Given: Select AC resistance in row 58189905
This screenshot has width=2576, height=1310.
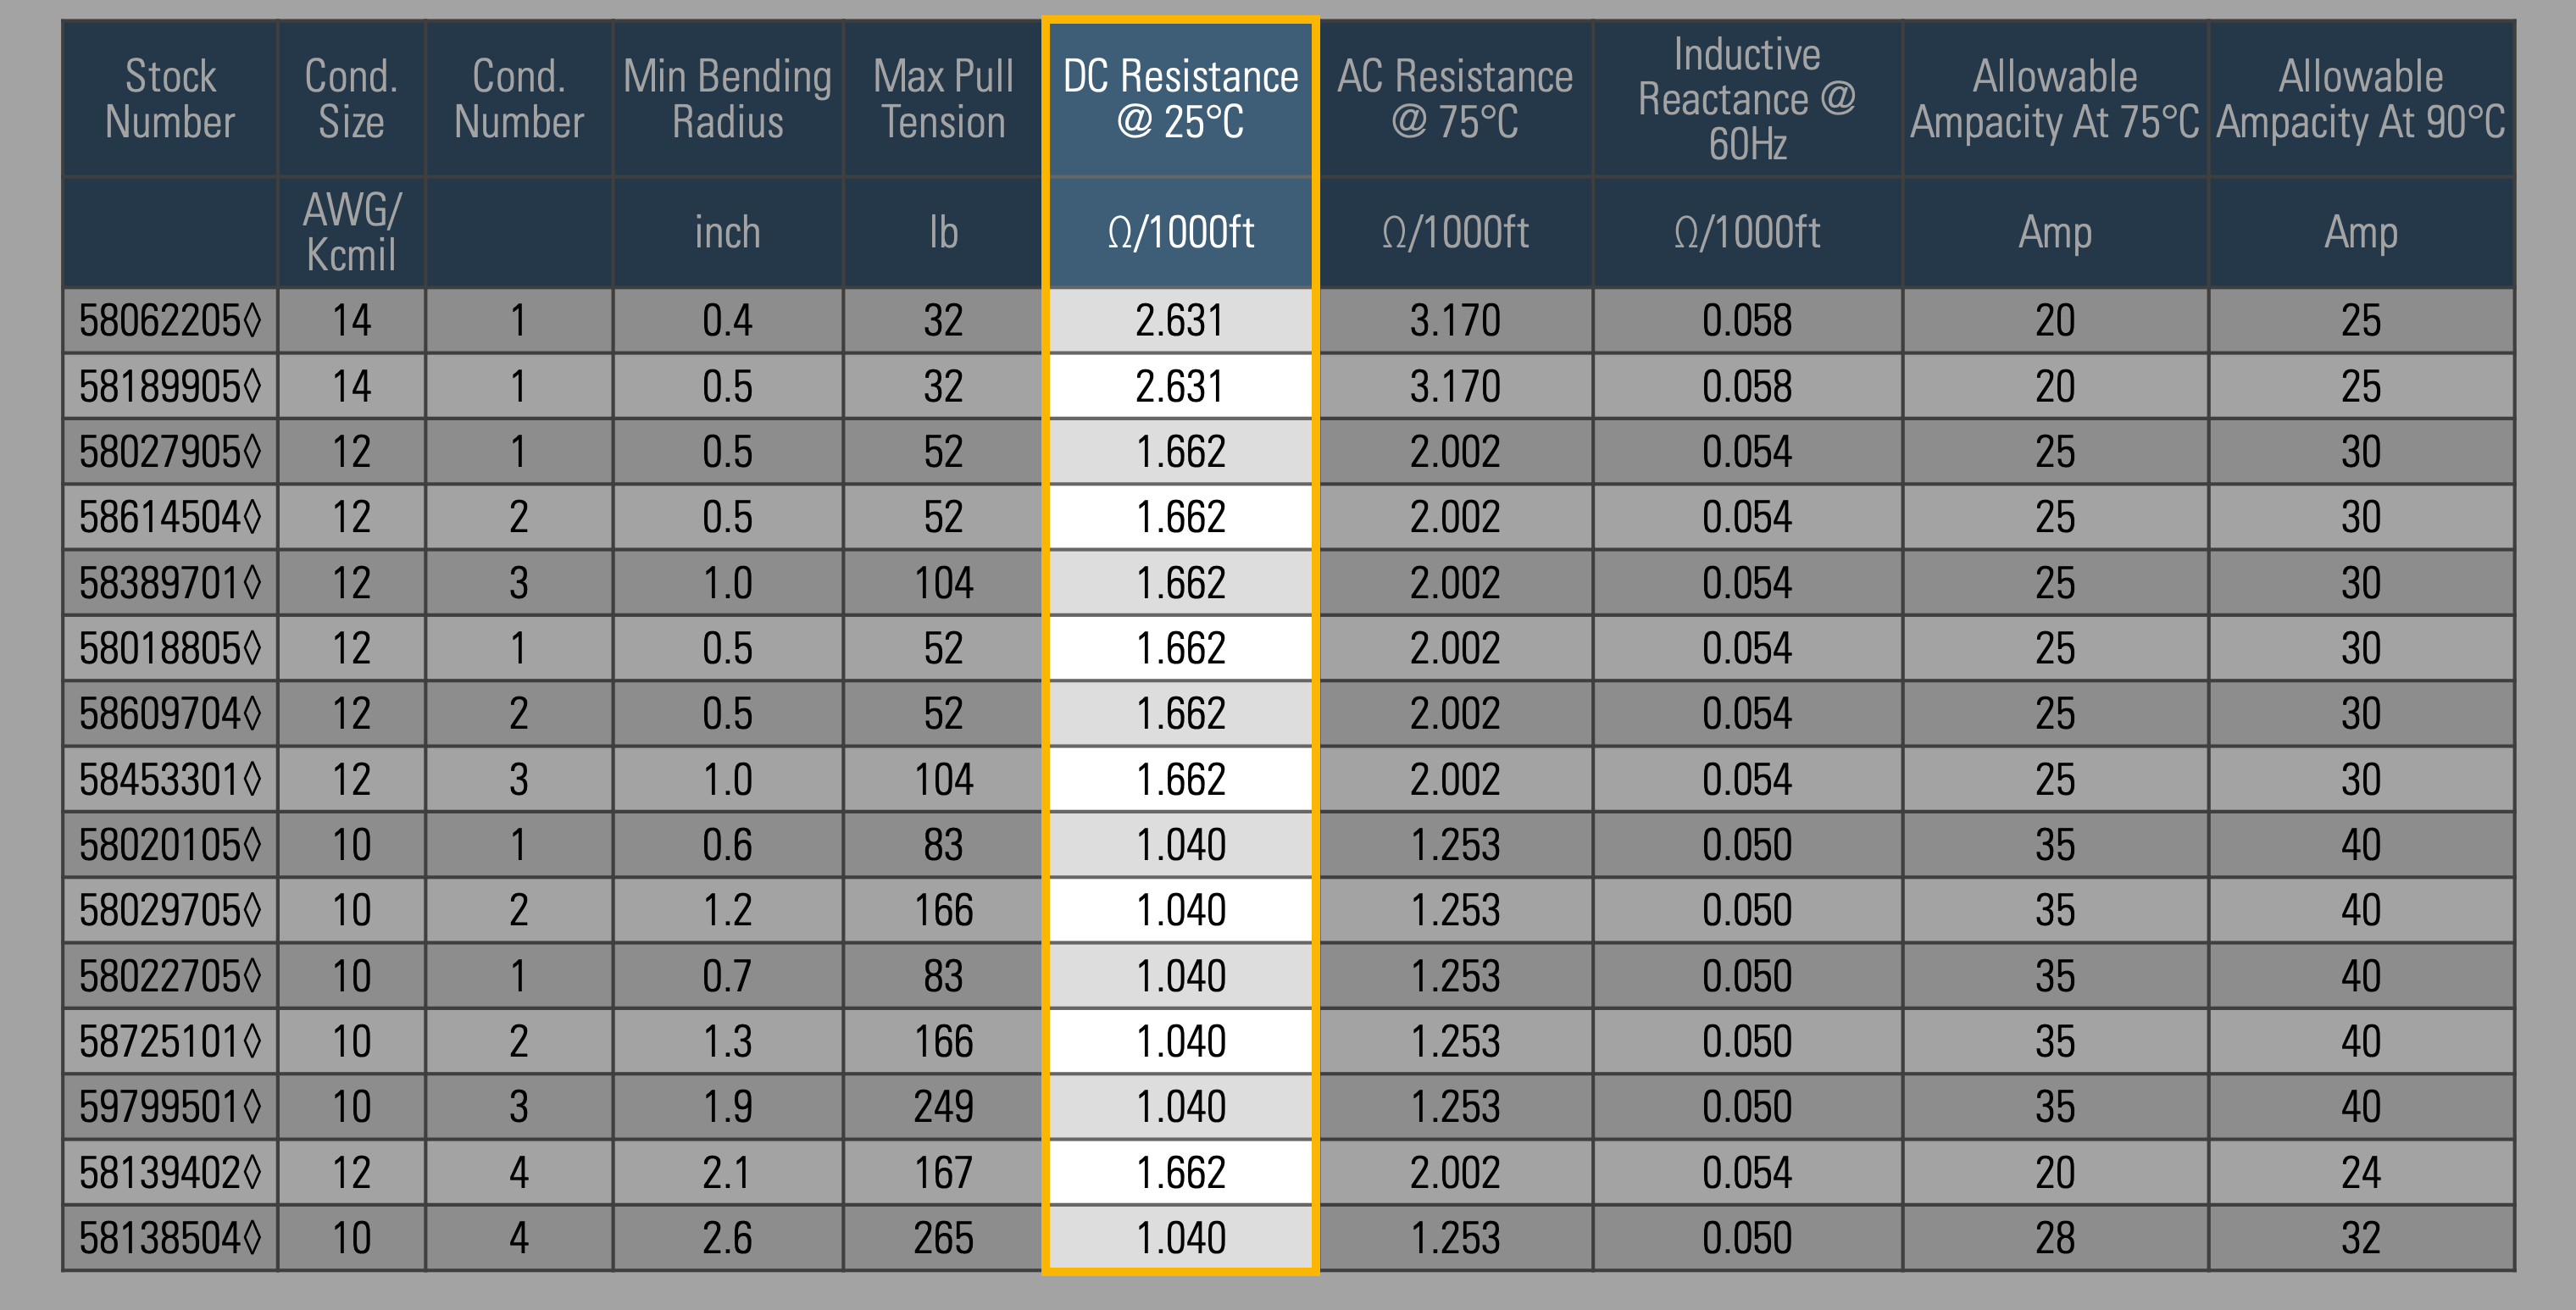Looking at the screenshot, I should pyautogui.click(x=1455, y=386).
